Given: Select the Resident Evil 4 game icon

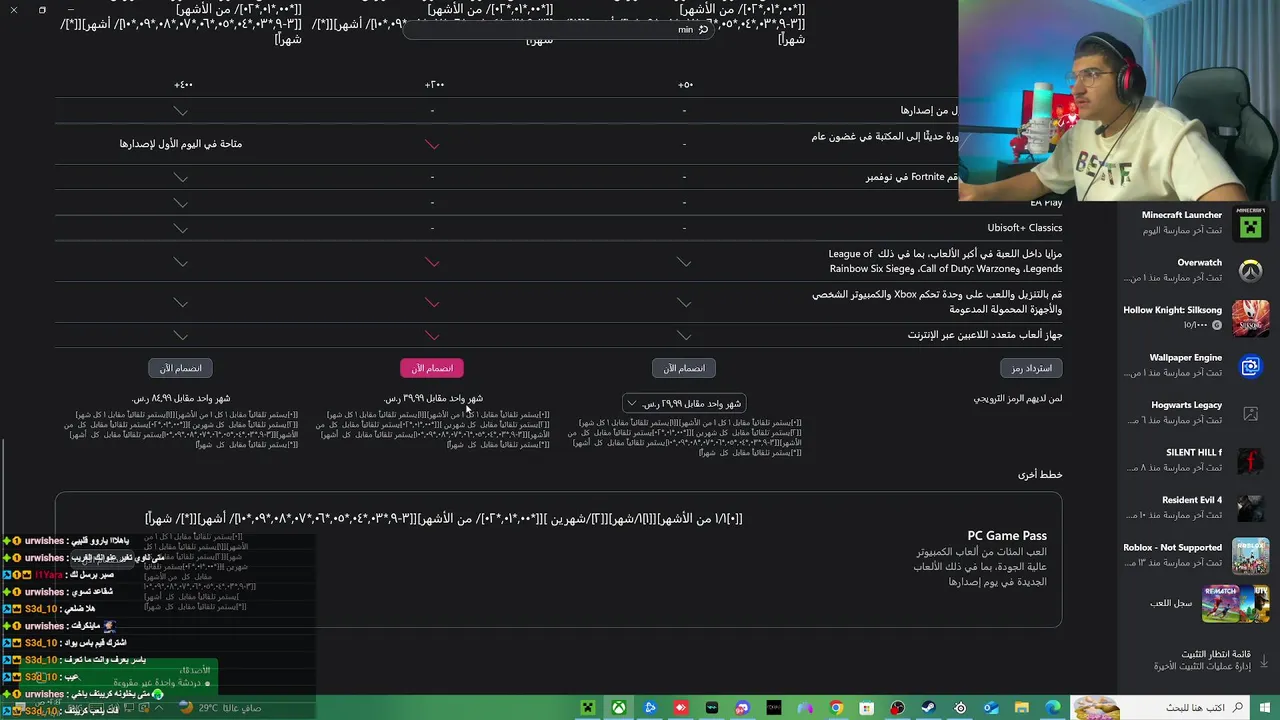Looking at the screenshot, I should click(x=1250, y=509).
